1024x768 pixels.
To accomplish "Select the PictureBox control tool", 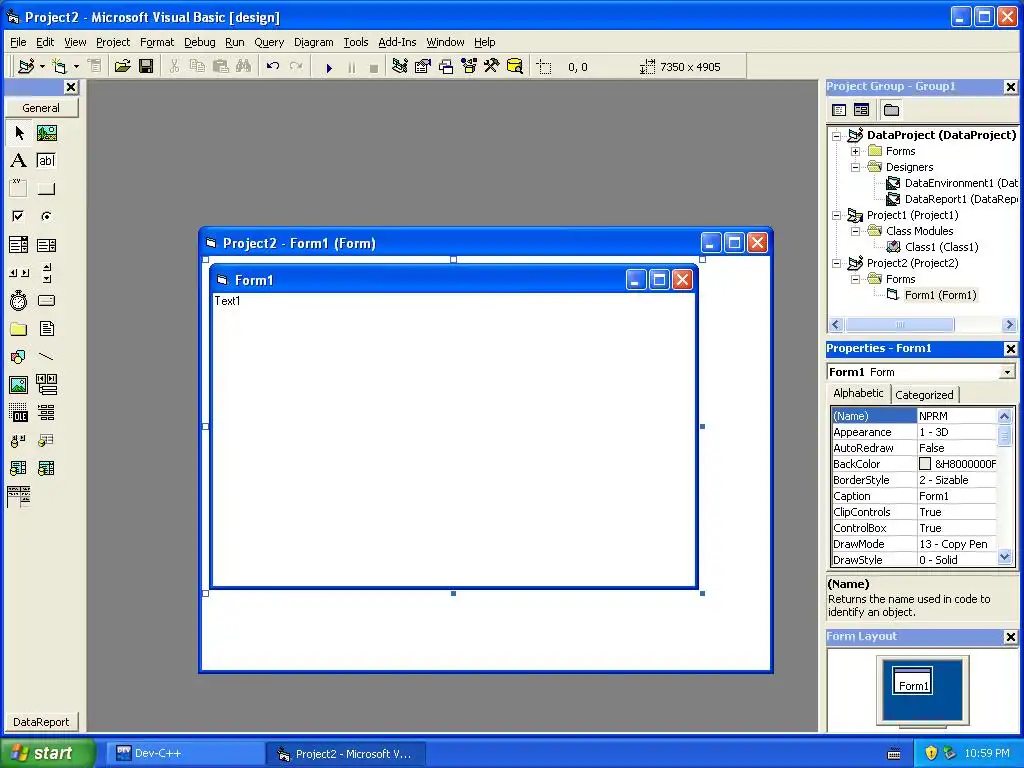I will click(x=46, y=133).
